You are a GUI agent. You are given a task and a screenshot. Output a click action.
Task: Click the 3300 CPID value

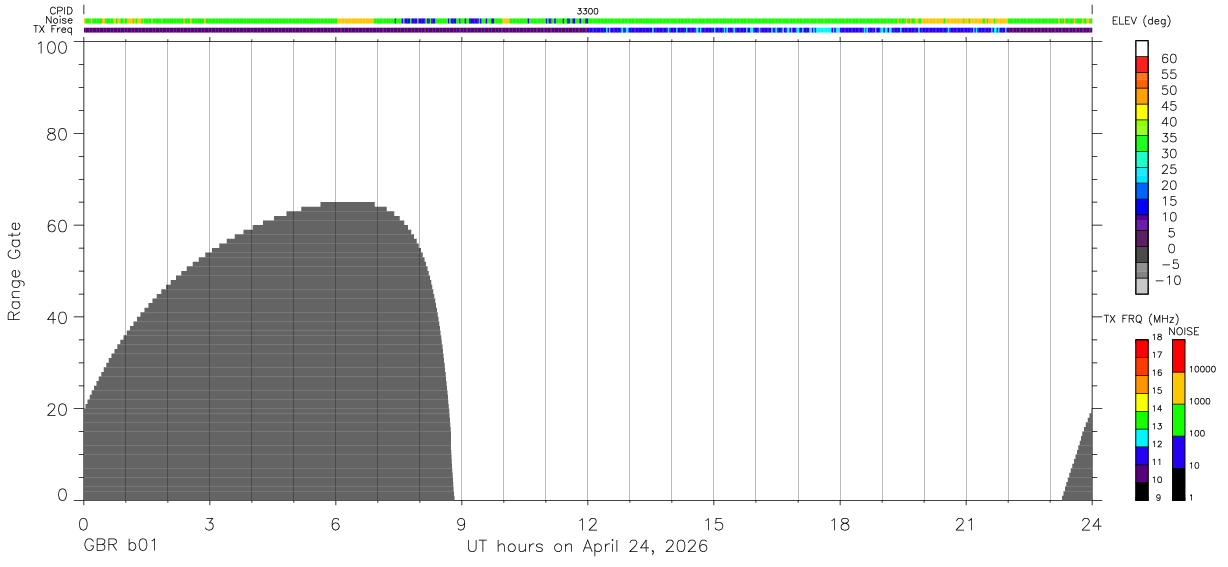(x=588, y=11)
